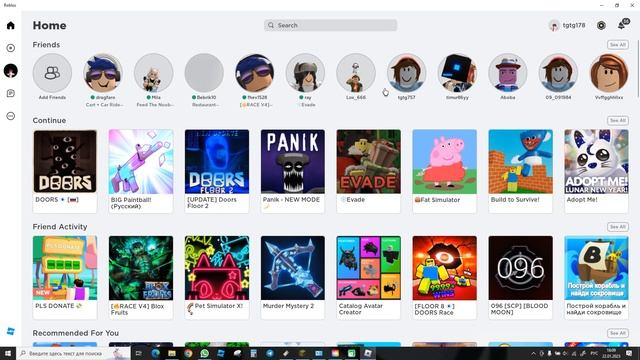The width and height of the screenshot is (640, 360).
Task: Expand the system tray hidden icons chevron
Action: [533, 353]
